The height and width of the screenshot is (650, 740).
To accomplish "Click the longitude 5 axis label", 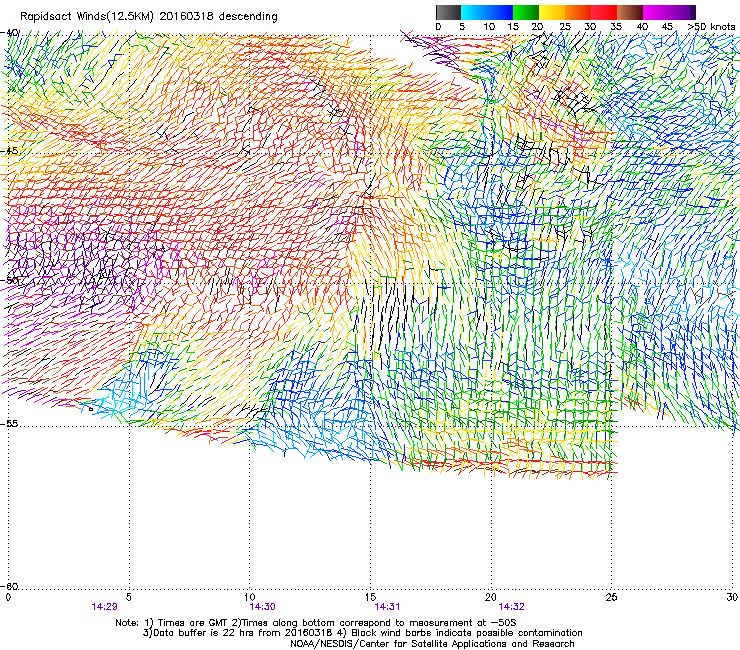I will click(x=128, y=597).
